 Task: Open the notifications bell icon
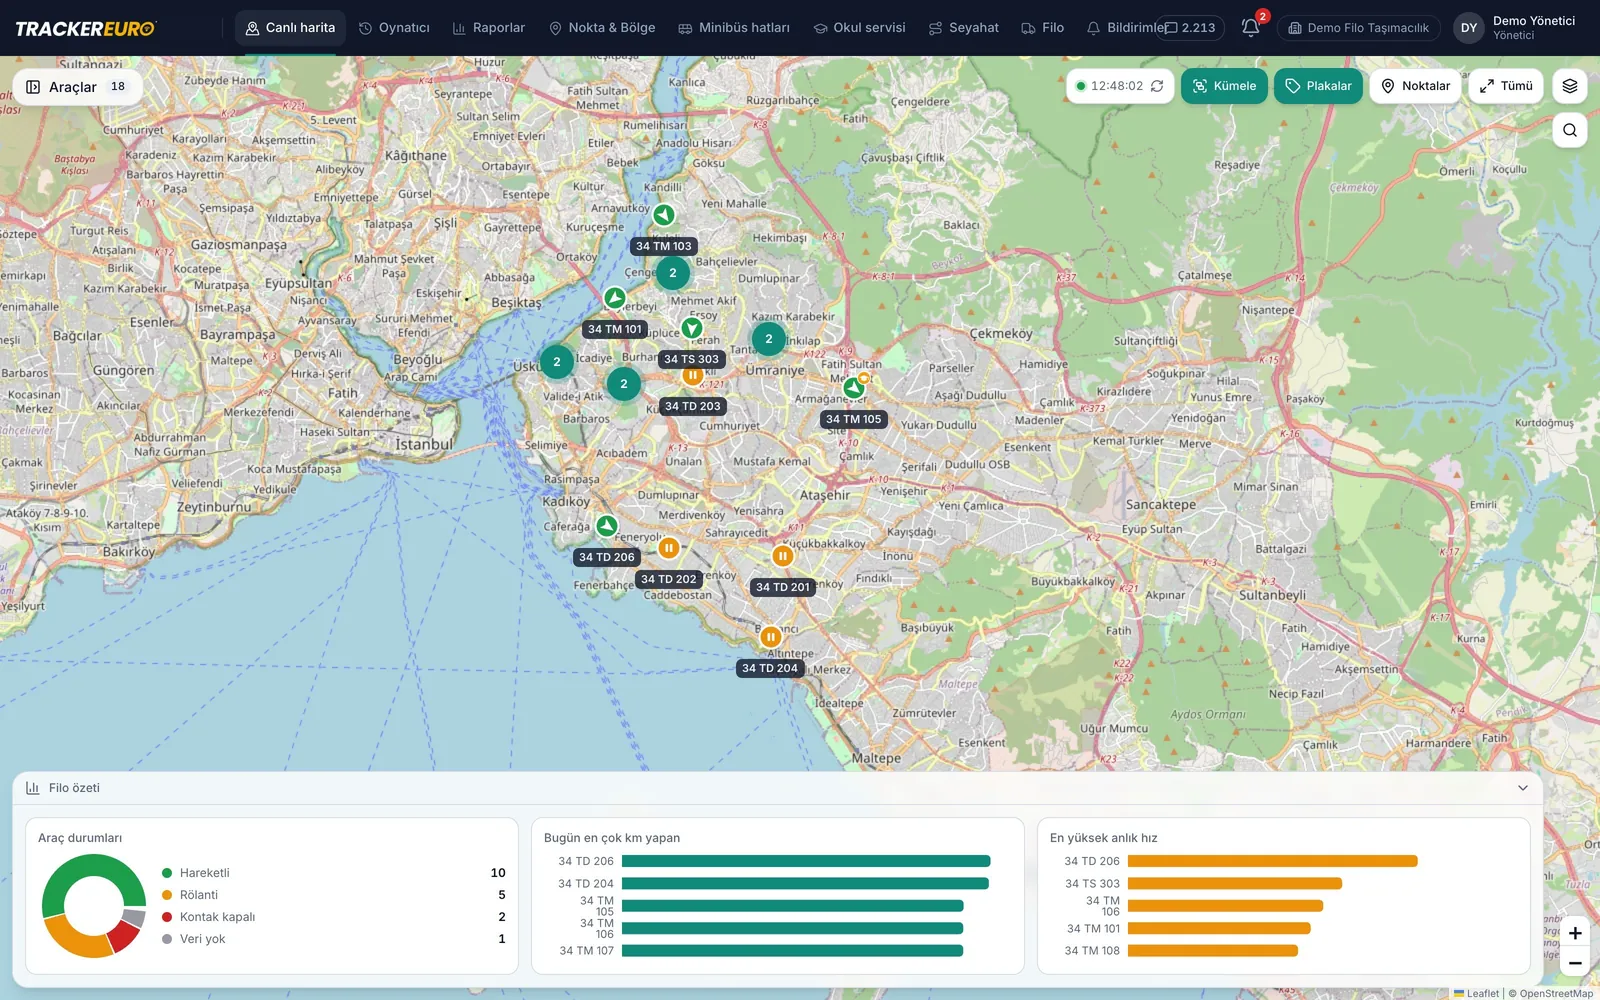(1250, 28)
